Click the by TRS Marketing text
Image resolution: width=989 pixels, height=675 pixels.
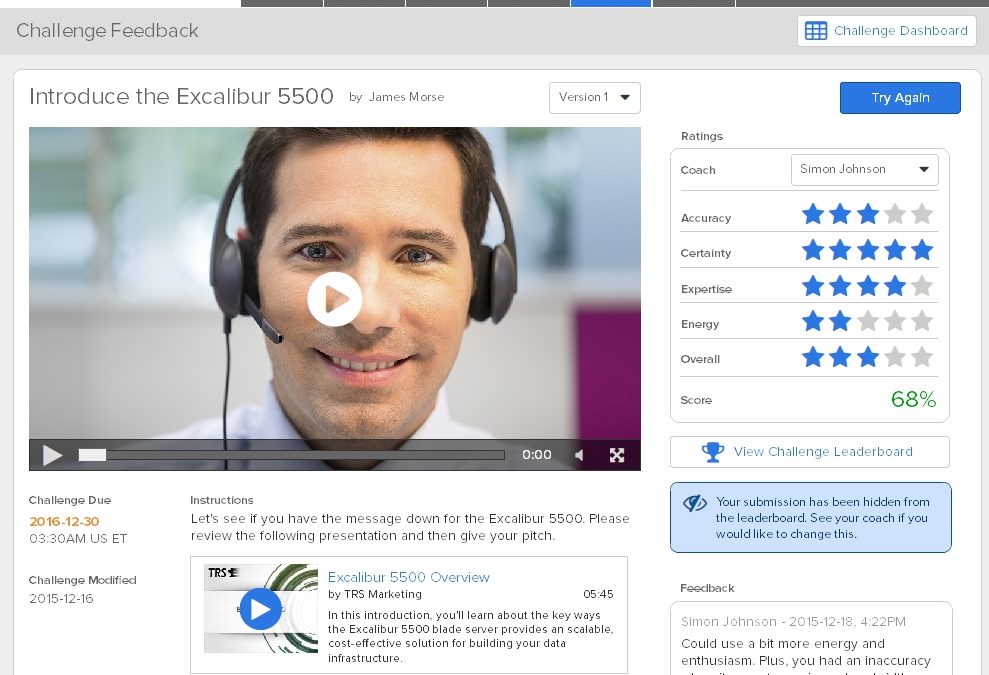click(x=375, y=594)
